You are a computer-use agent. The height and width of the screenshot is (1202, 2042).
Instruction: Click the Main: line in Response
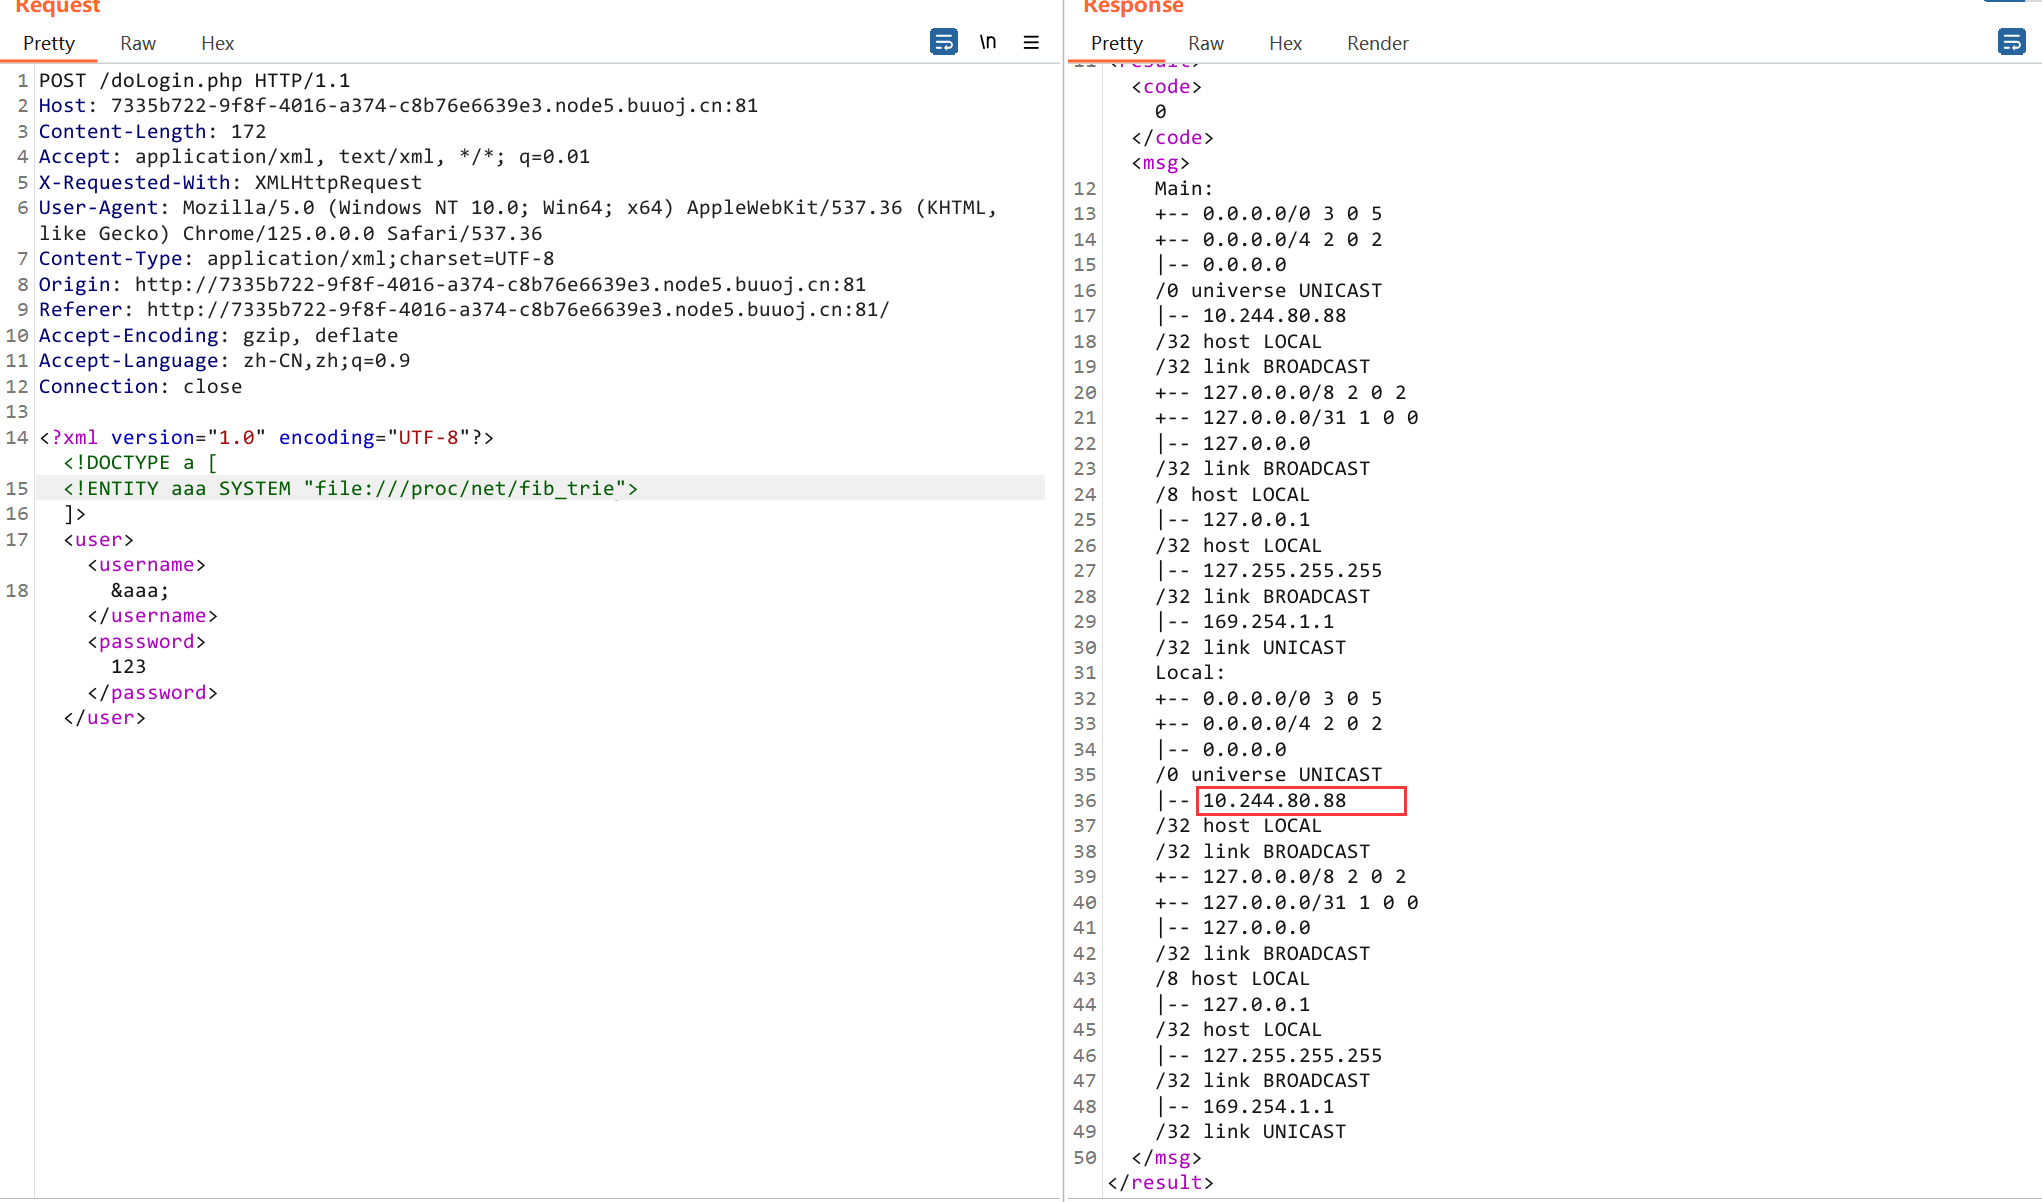(1184, 188)
